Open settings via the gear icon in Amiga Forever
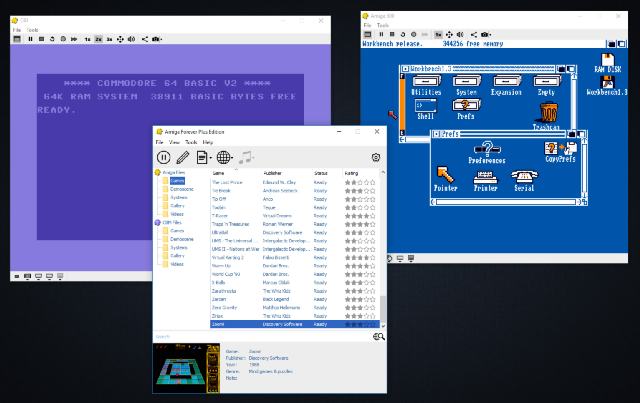 376,157
